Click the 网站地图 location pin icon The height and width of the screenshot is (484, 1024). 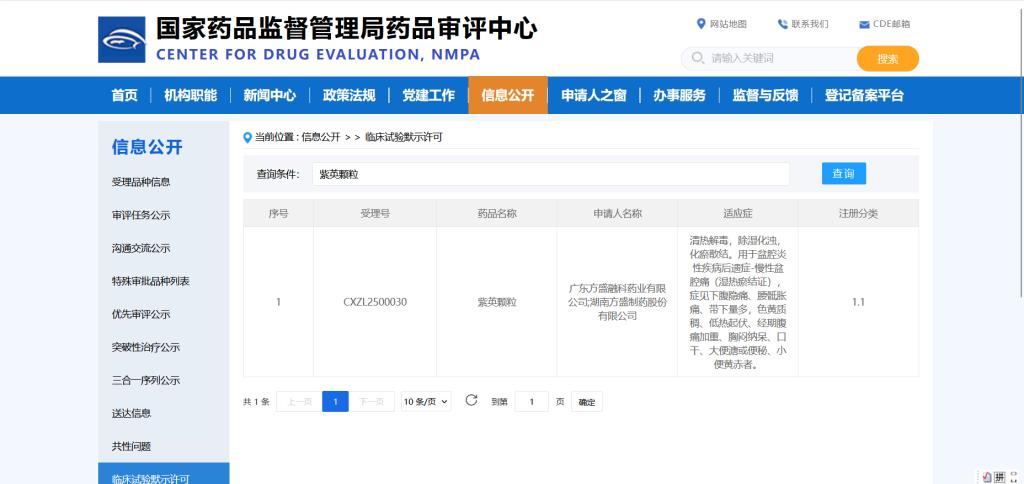[701, 24]
